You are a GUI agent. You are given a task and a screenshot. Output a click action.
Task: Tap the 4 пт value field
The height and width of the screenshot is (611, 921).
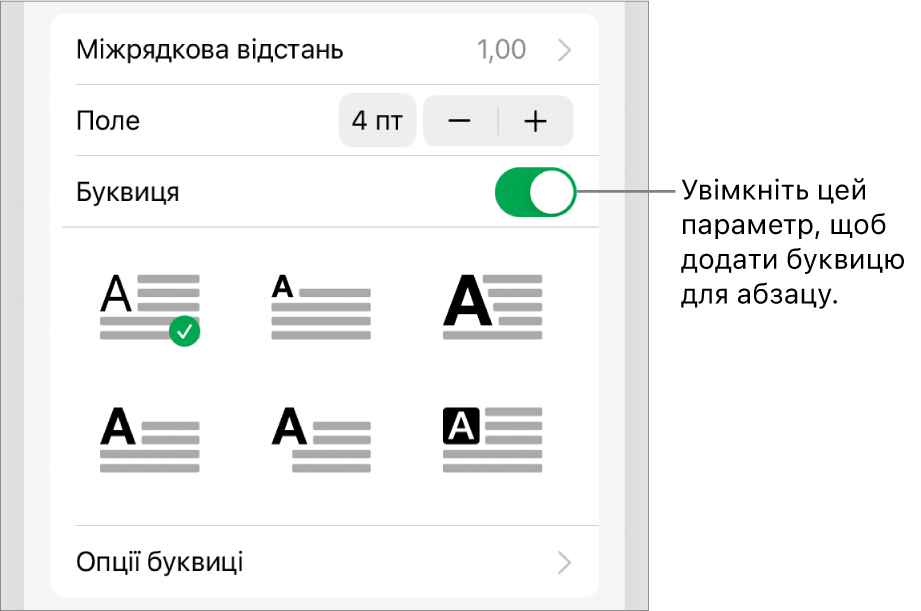coord(377,121)
